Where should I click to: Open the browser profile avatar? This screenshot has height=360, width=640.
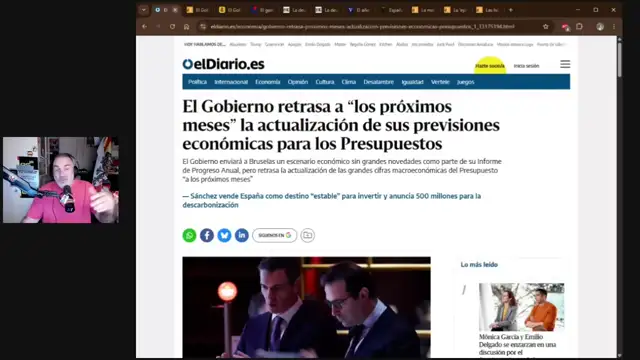[600, 27]
